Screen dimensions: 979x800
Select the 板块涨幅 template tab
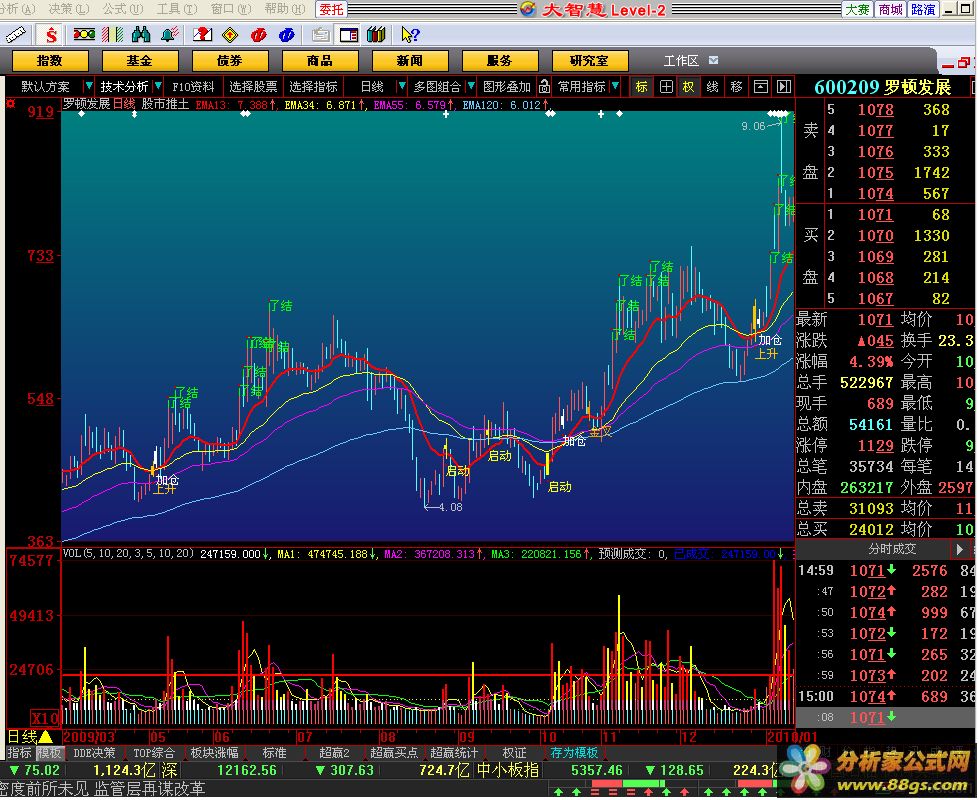214,753
